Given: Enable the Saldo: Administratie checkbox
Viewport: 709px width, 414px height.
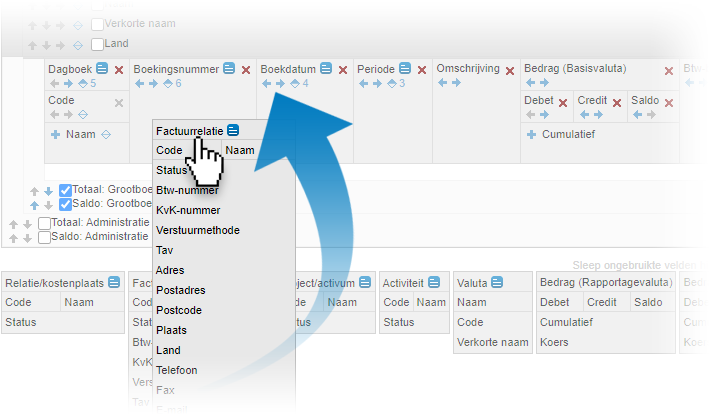Looking at the screenshot, I should tap(44, 237).
